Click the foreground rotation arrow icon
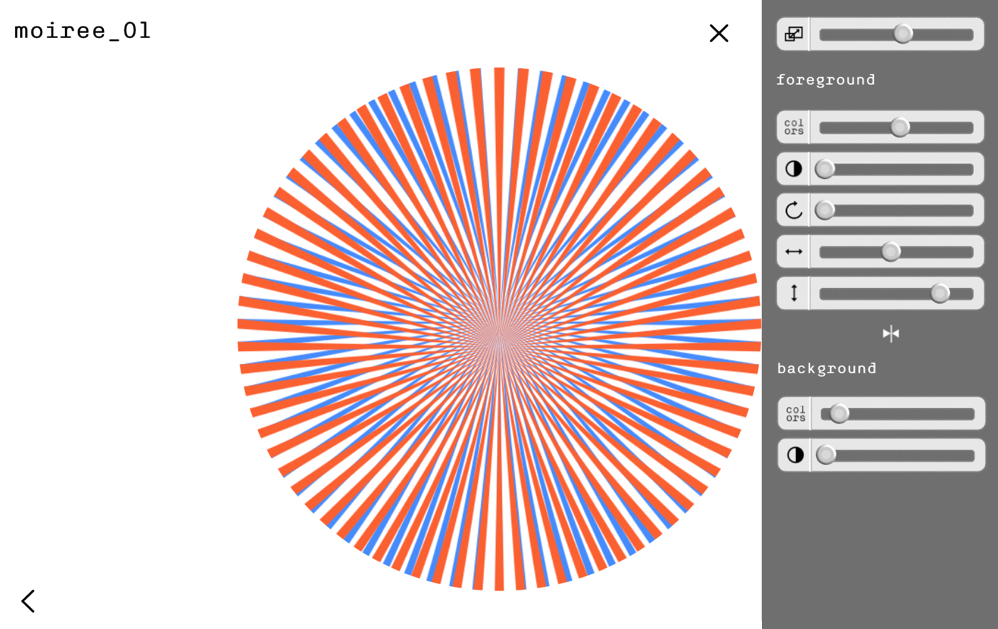 [794, 210]
